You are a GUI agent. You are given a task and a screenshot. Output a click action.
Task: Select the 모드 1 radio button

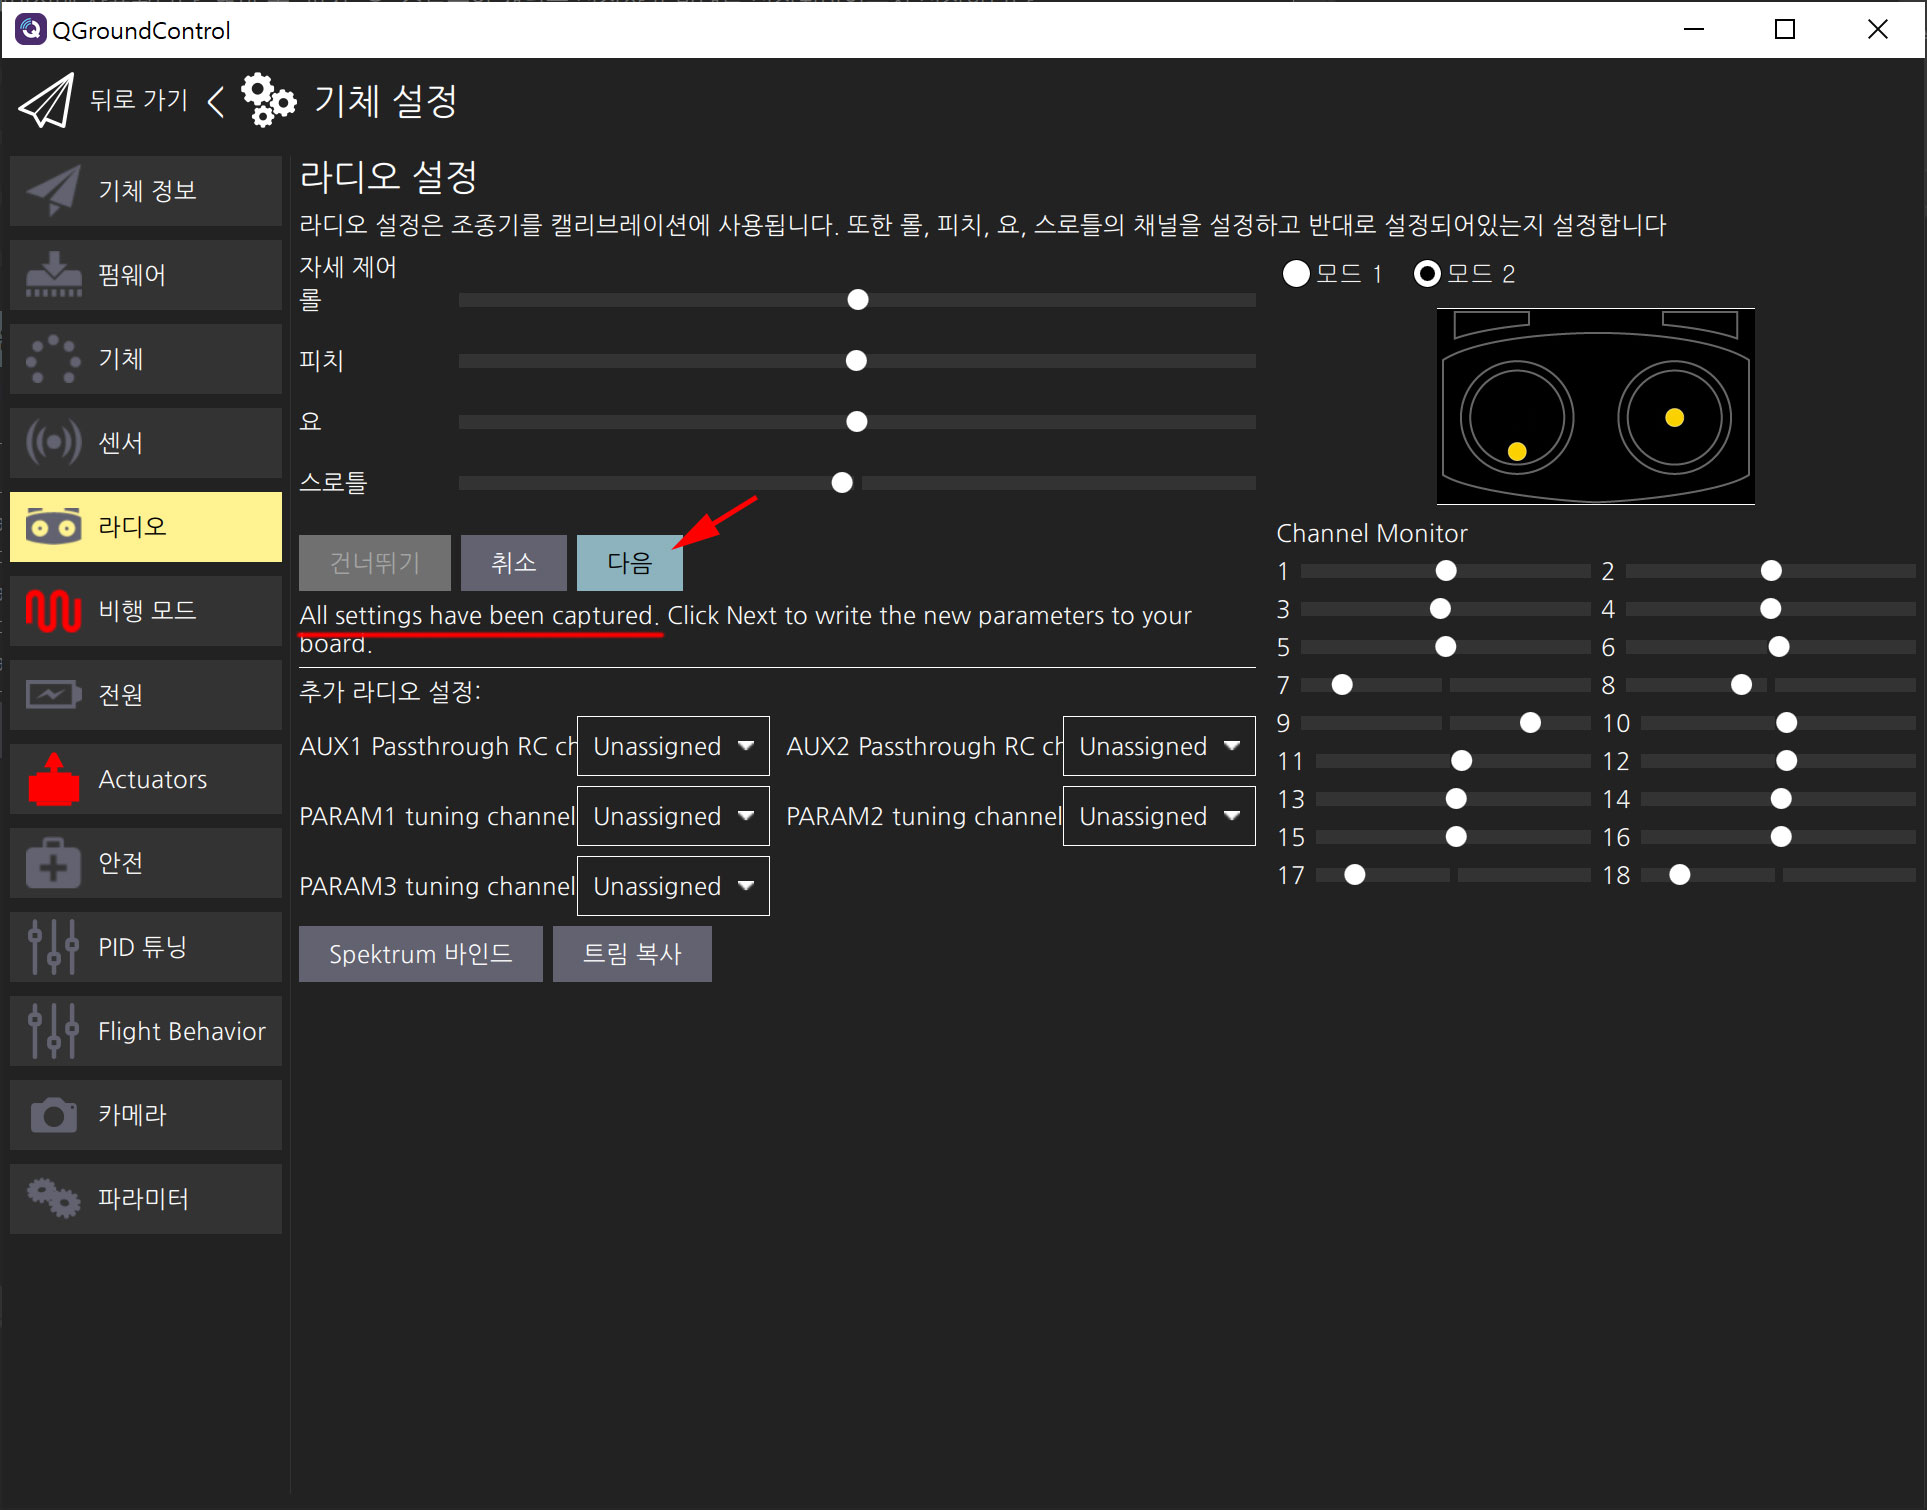click(1296, 274)
